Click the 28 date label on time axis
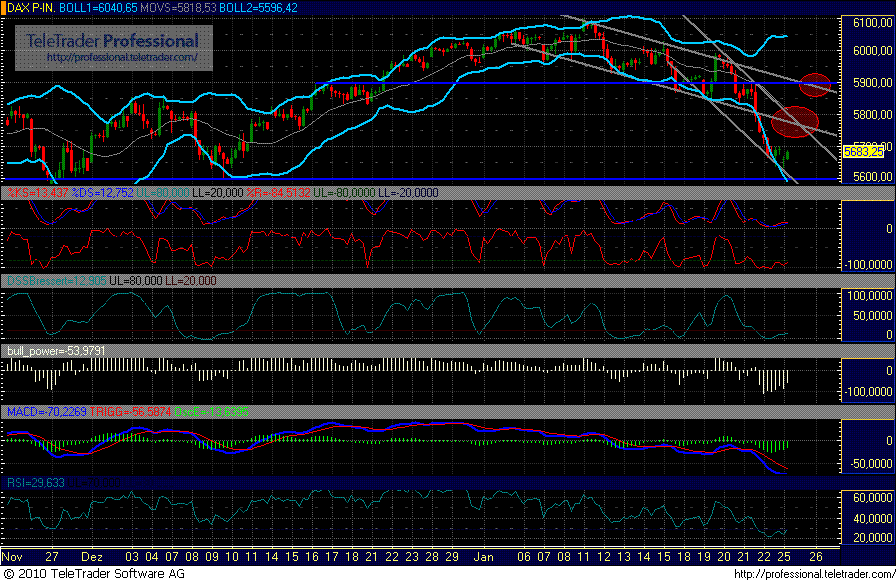Image resolution: width=896 pixels, height=583 pixels. [432, 557]
